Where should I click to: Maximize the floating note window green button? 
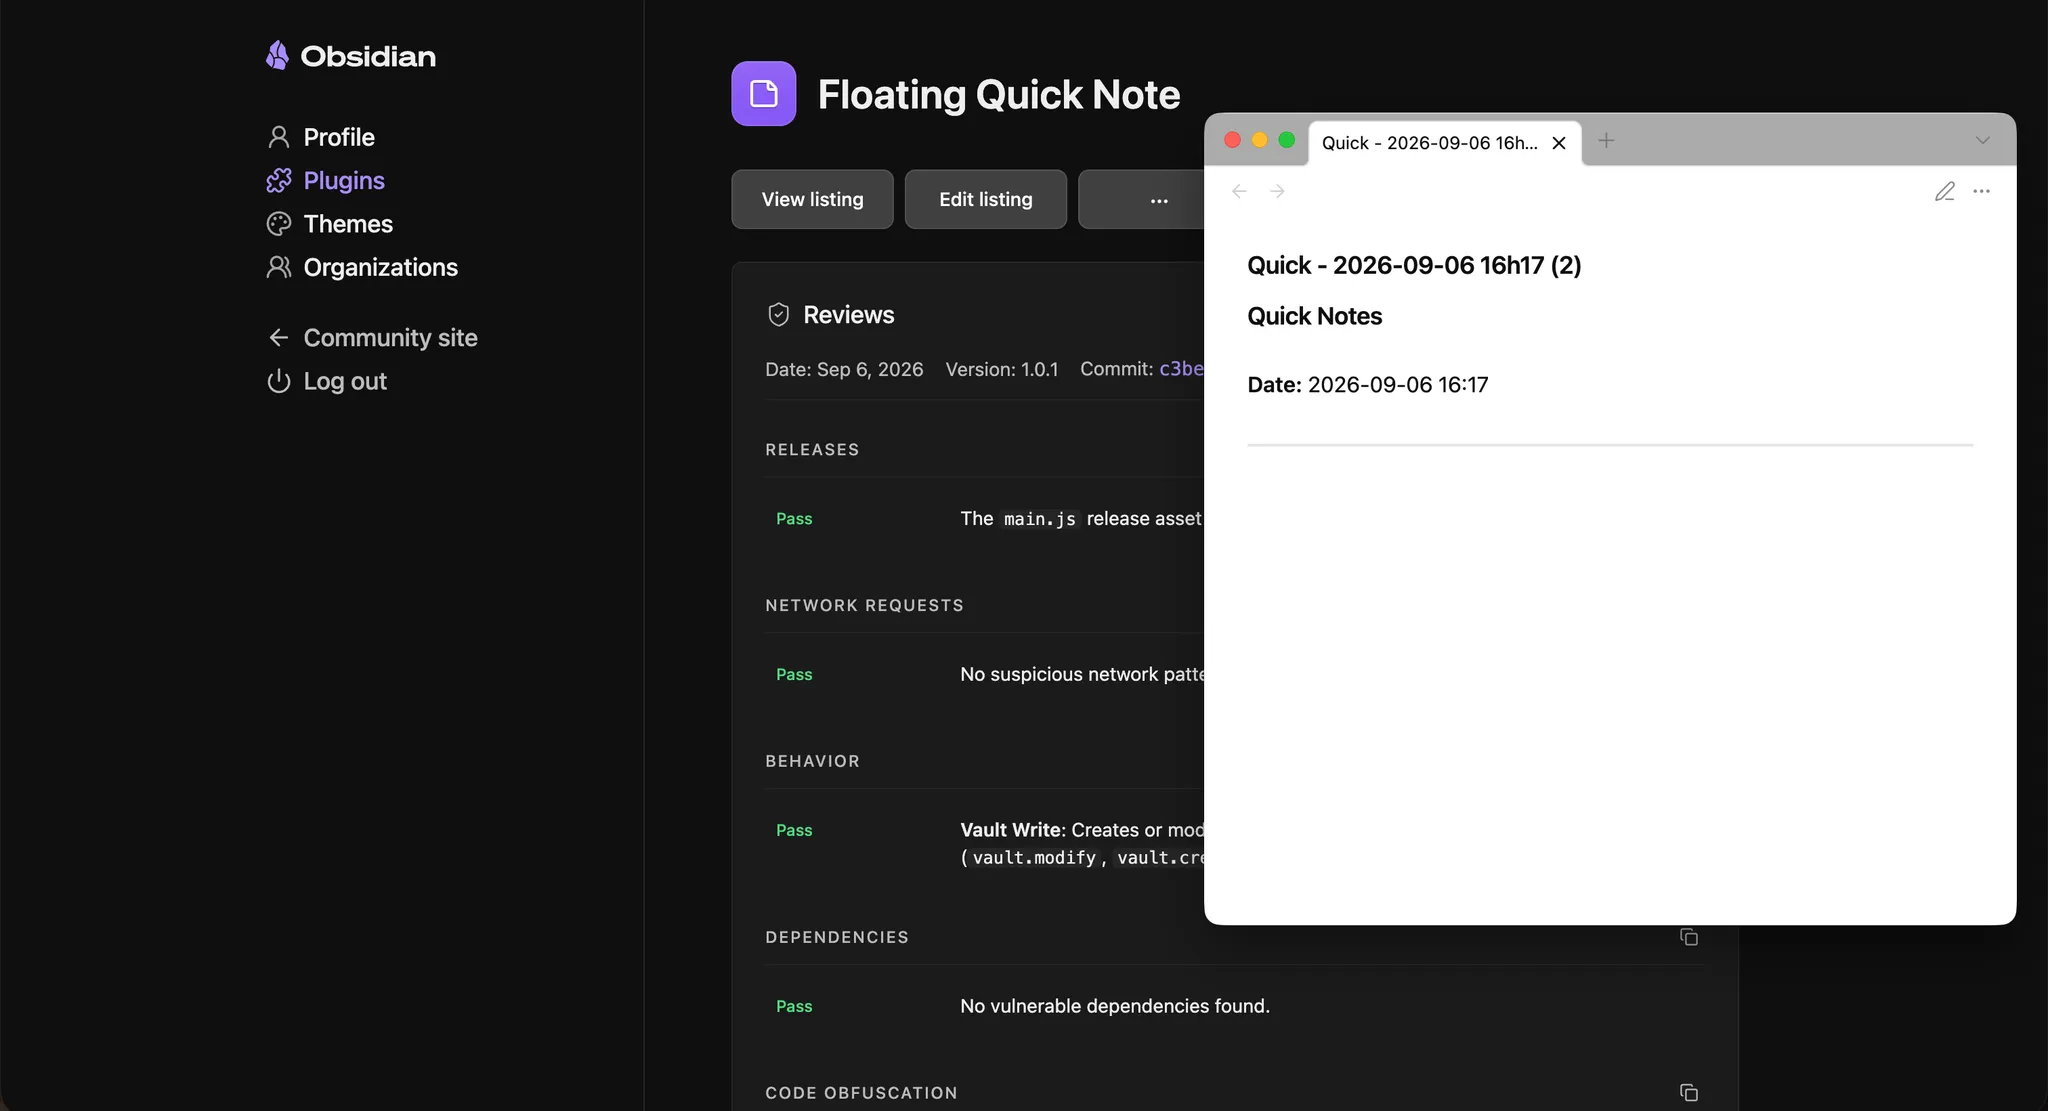(1287, 140)
